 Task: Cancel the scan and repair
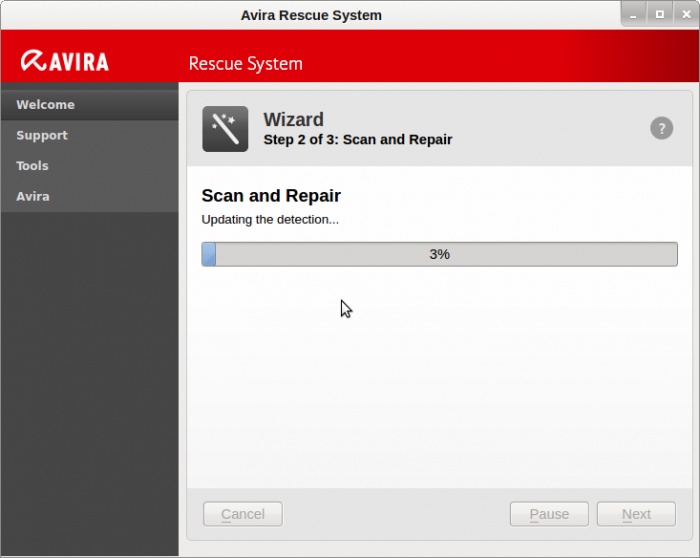pyautogui.click(x=243, y=514)
